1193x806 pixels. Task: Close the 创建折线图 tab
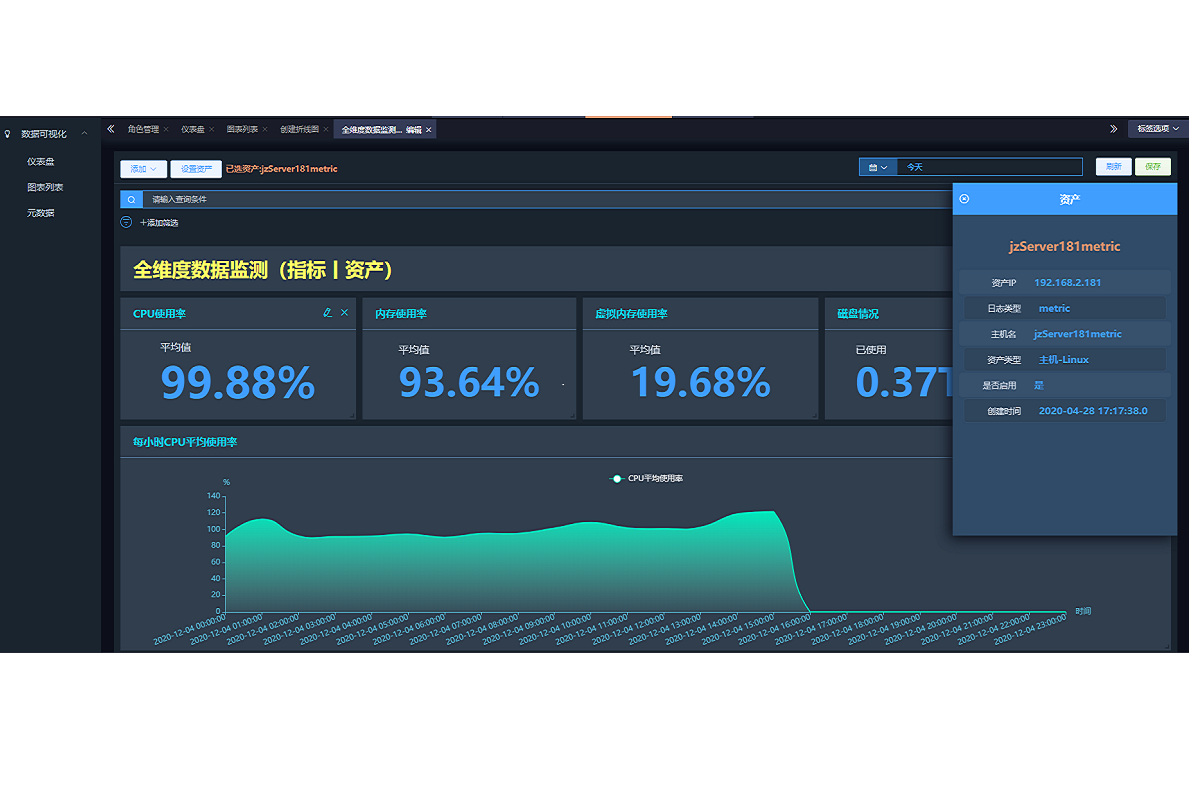click(x=326, y=130)
